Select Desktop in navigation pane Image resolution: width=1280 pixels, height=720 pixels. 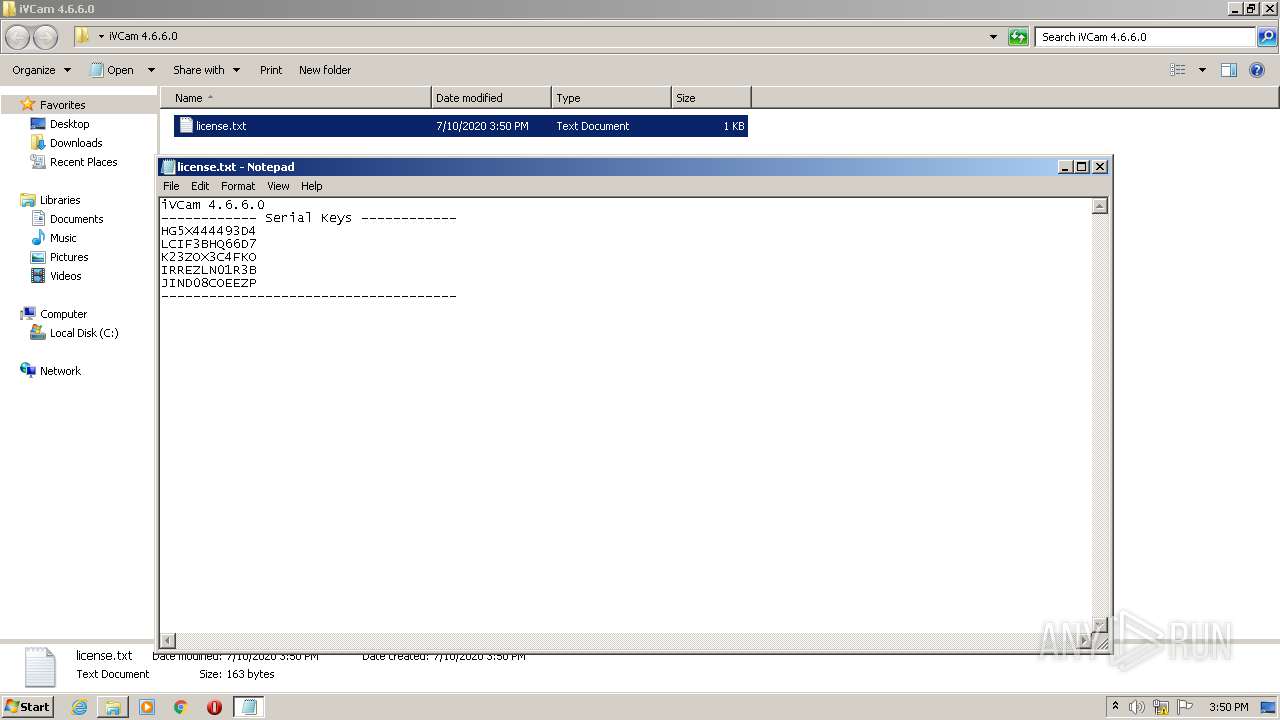69,124
